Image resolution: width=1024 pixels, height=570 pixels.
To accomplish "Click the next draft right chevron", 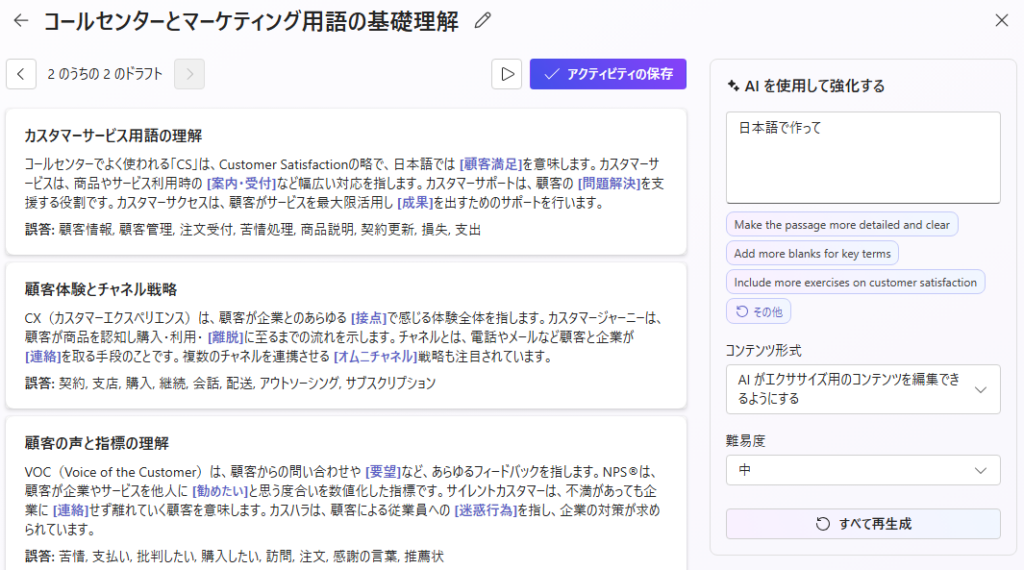I will pos(189,74).
